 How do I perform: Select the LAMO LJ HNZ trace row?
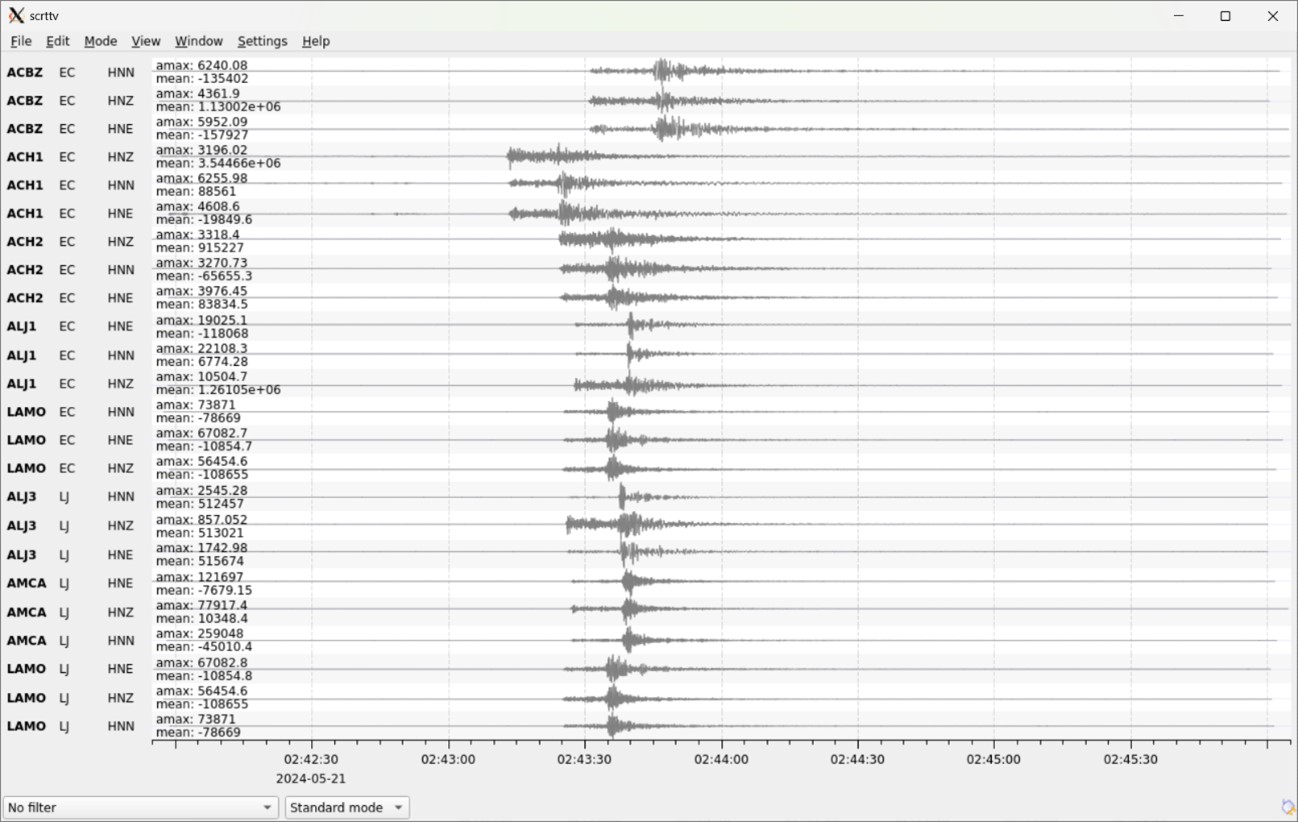(x=647, y=697)
